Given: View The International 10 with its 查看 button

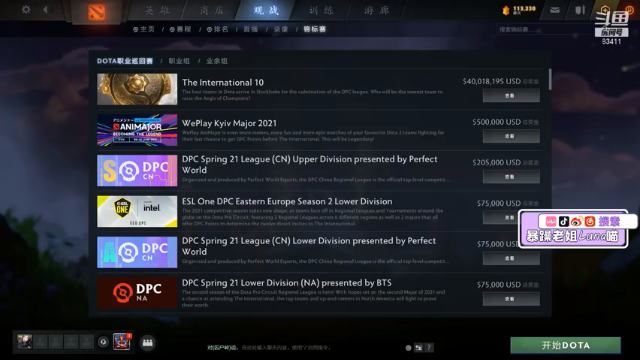Looking at the screenshot, I should point(511,96).
